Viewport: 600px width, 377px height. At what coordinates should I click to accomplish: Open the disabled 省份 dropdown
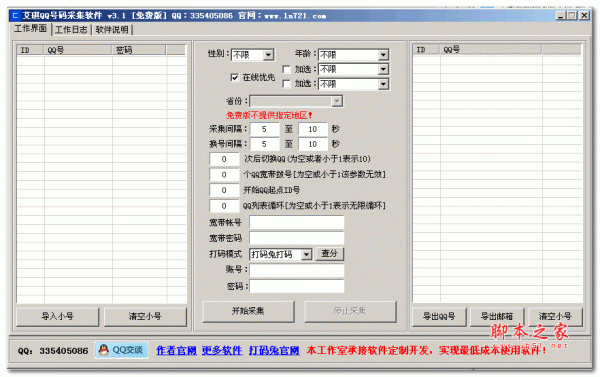[x=296, y=101]
